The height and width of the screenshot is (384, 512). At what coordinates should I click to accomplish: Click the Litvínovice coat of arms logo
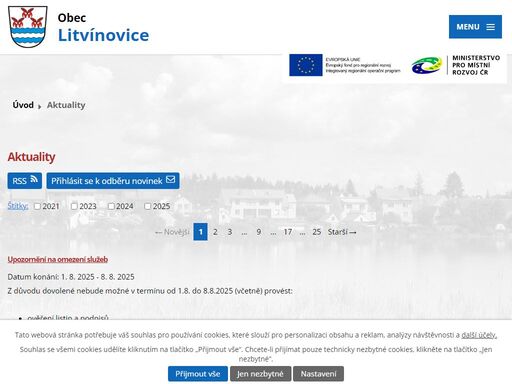(28, 27)
